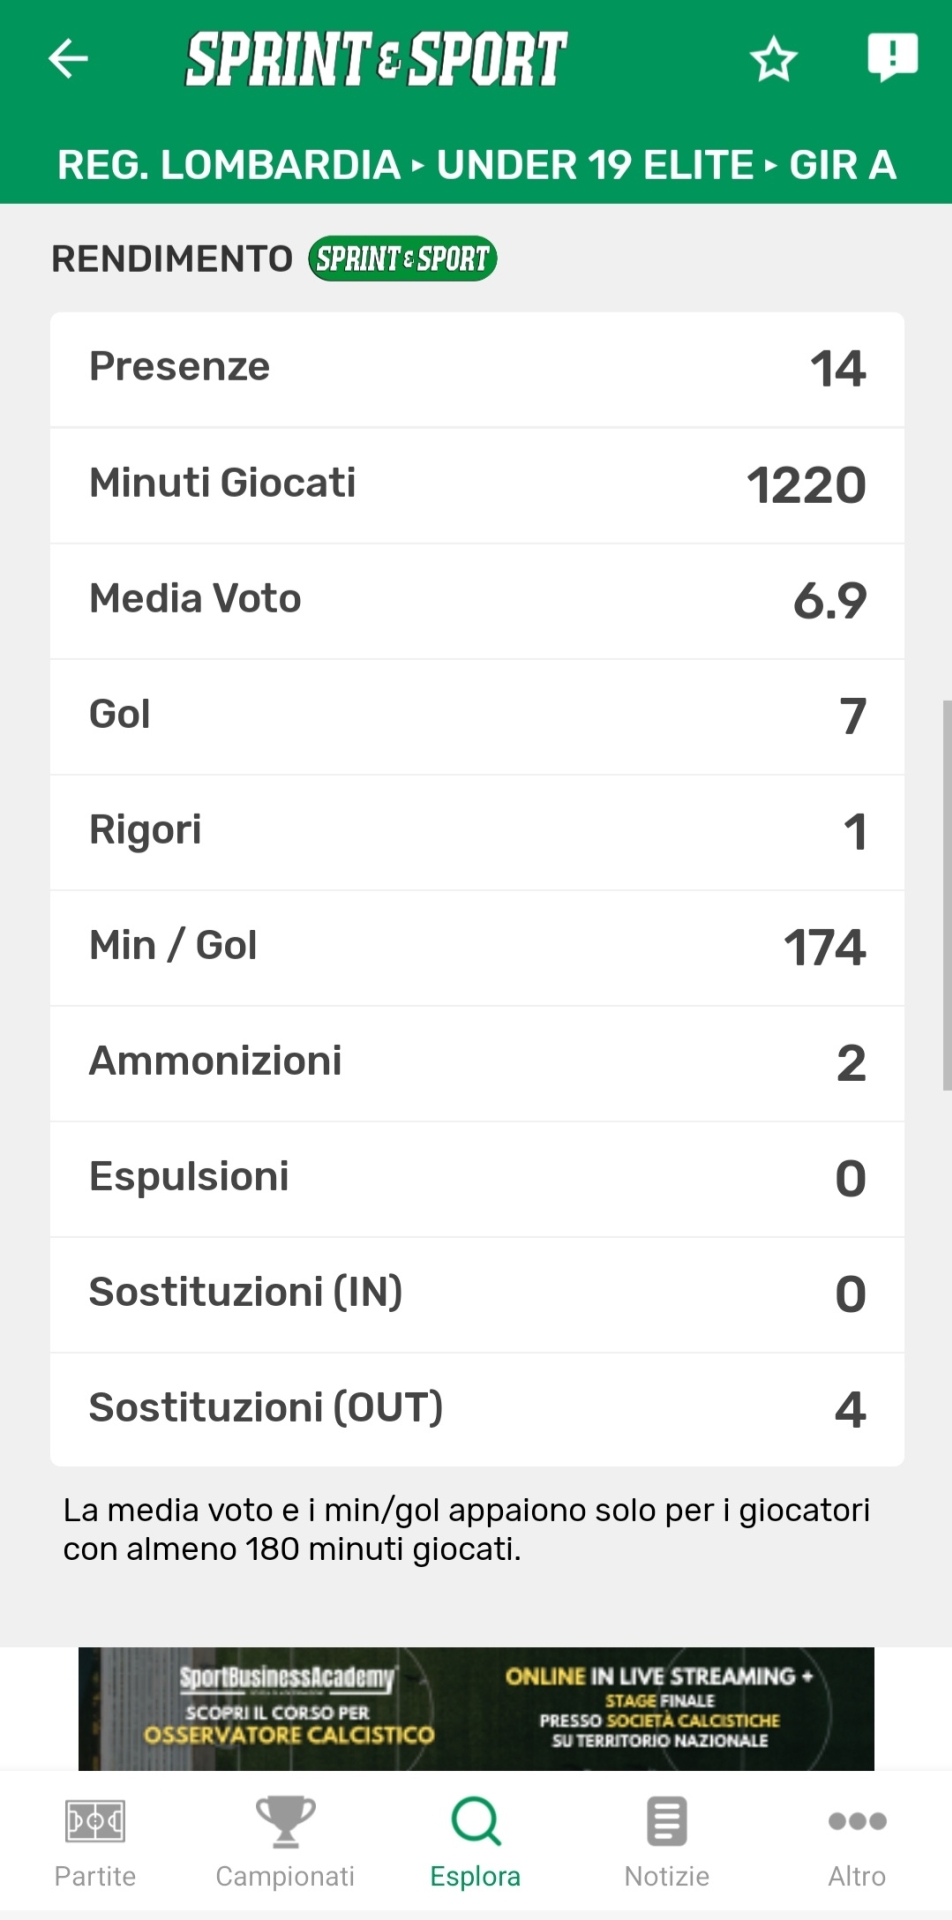The width and height of the screenshot is (952, 1920).
Task: Open the UNDER 19 ELITE breadcrumb
Action: [595, 165]
